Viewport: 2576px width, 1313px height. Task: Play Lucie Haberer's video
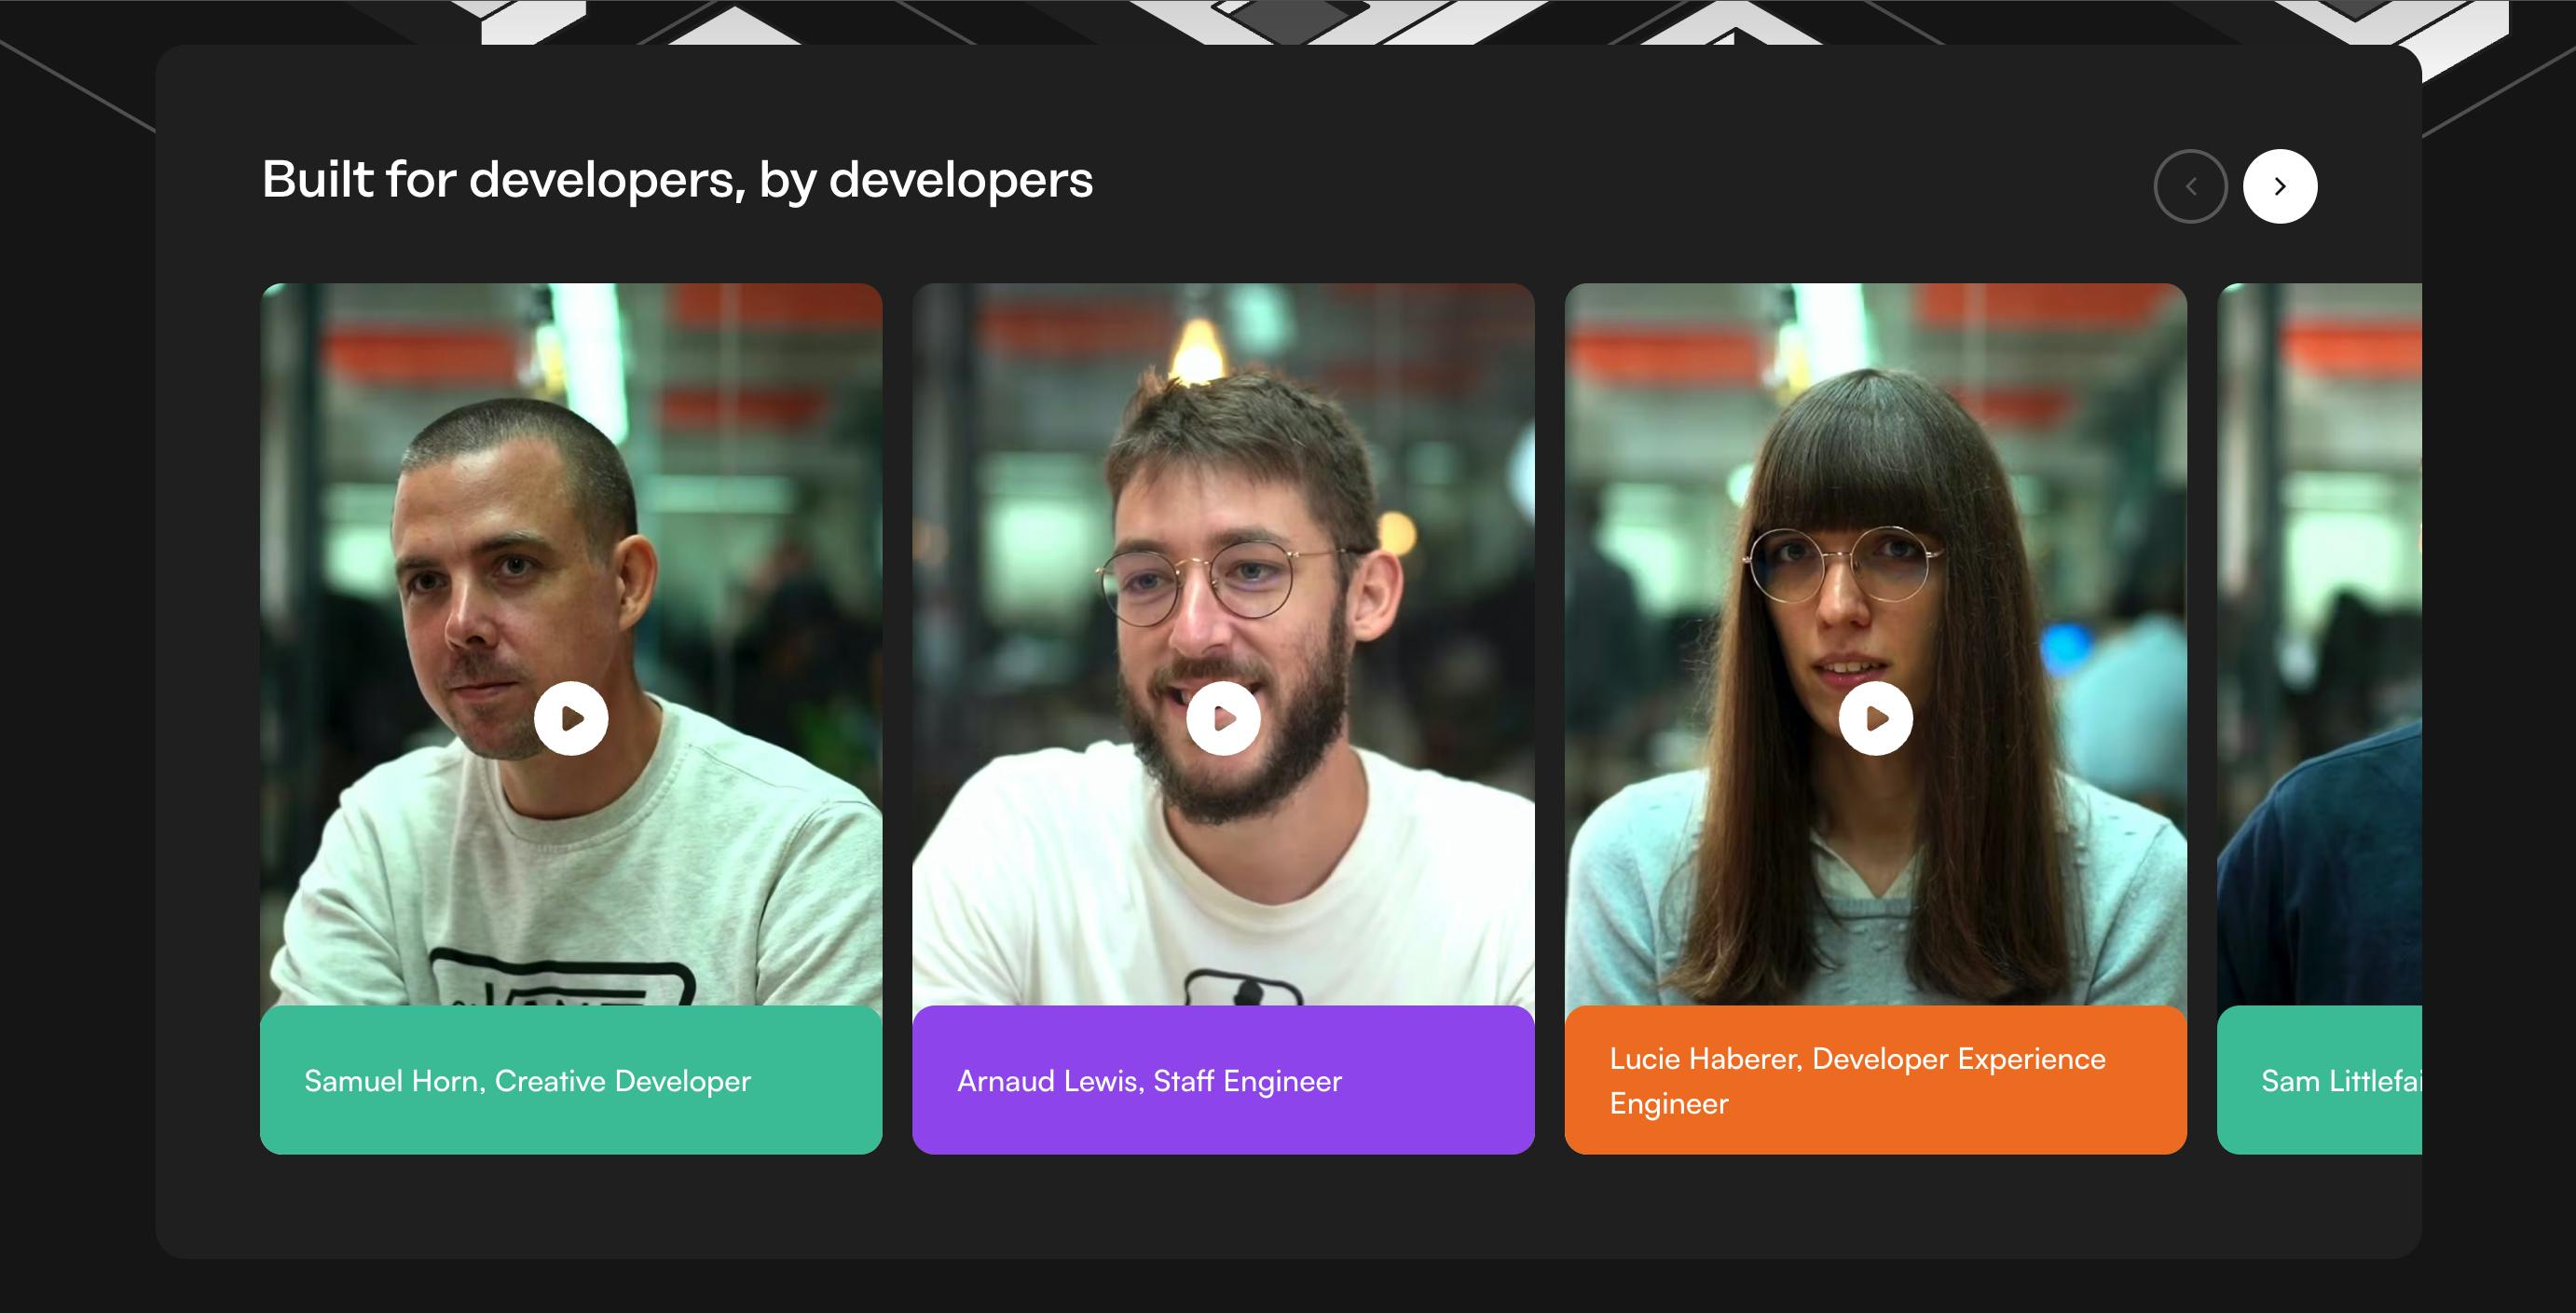click(1875, 718)
